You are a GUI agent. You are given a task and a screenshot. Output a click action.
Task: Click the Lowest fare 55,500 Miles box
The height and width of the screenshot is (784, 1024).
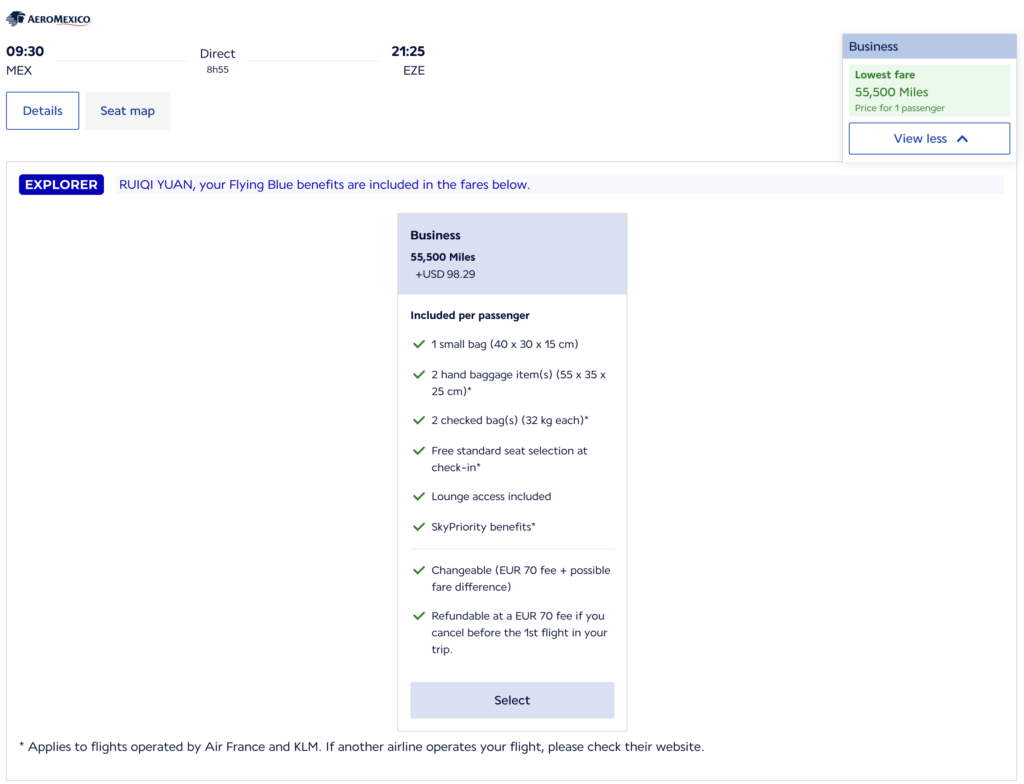coord(929,90)
